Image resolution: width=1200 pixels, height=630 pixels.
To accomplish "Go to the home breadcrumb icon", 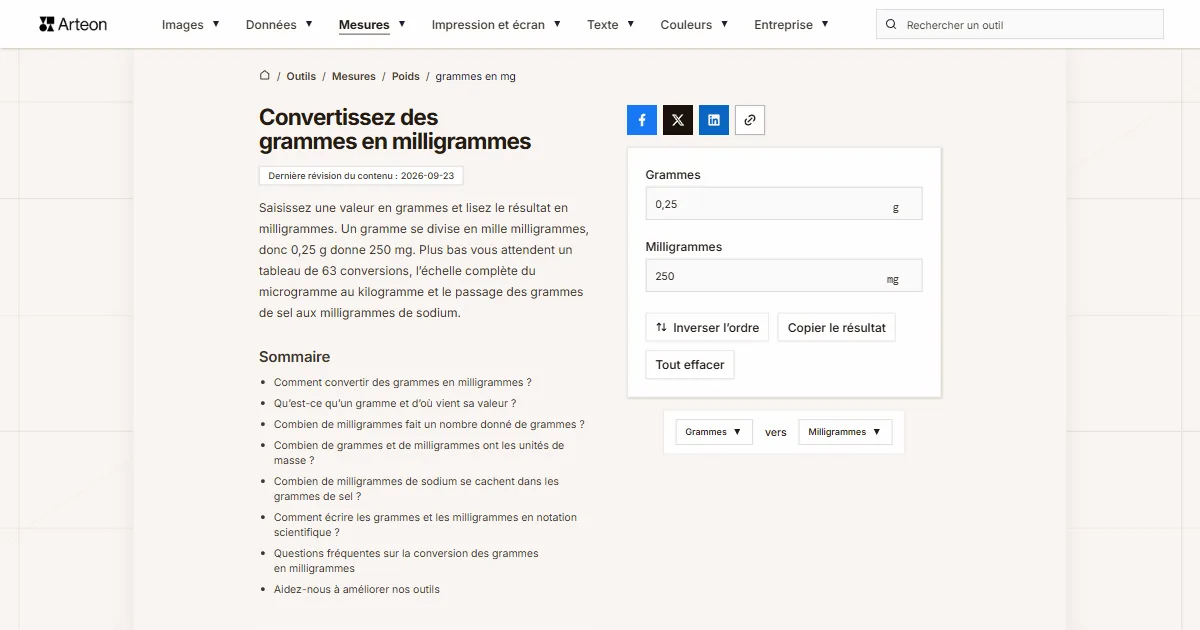I will [x=265, y=76].
